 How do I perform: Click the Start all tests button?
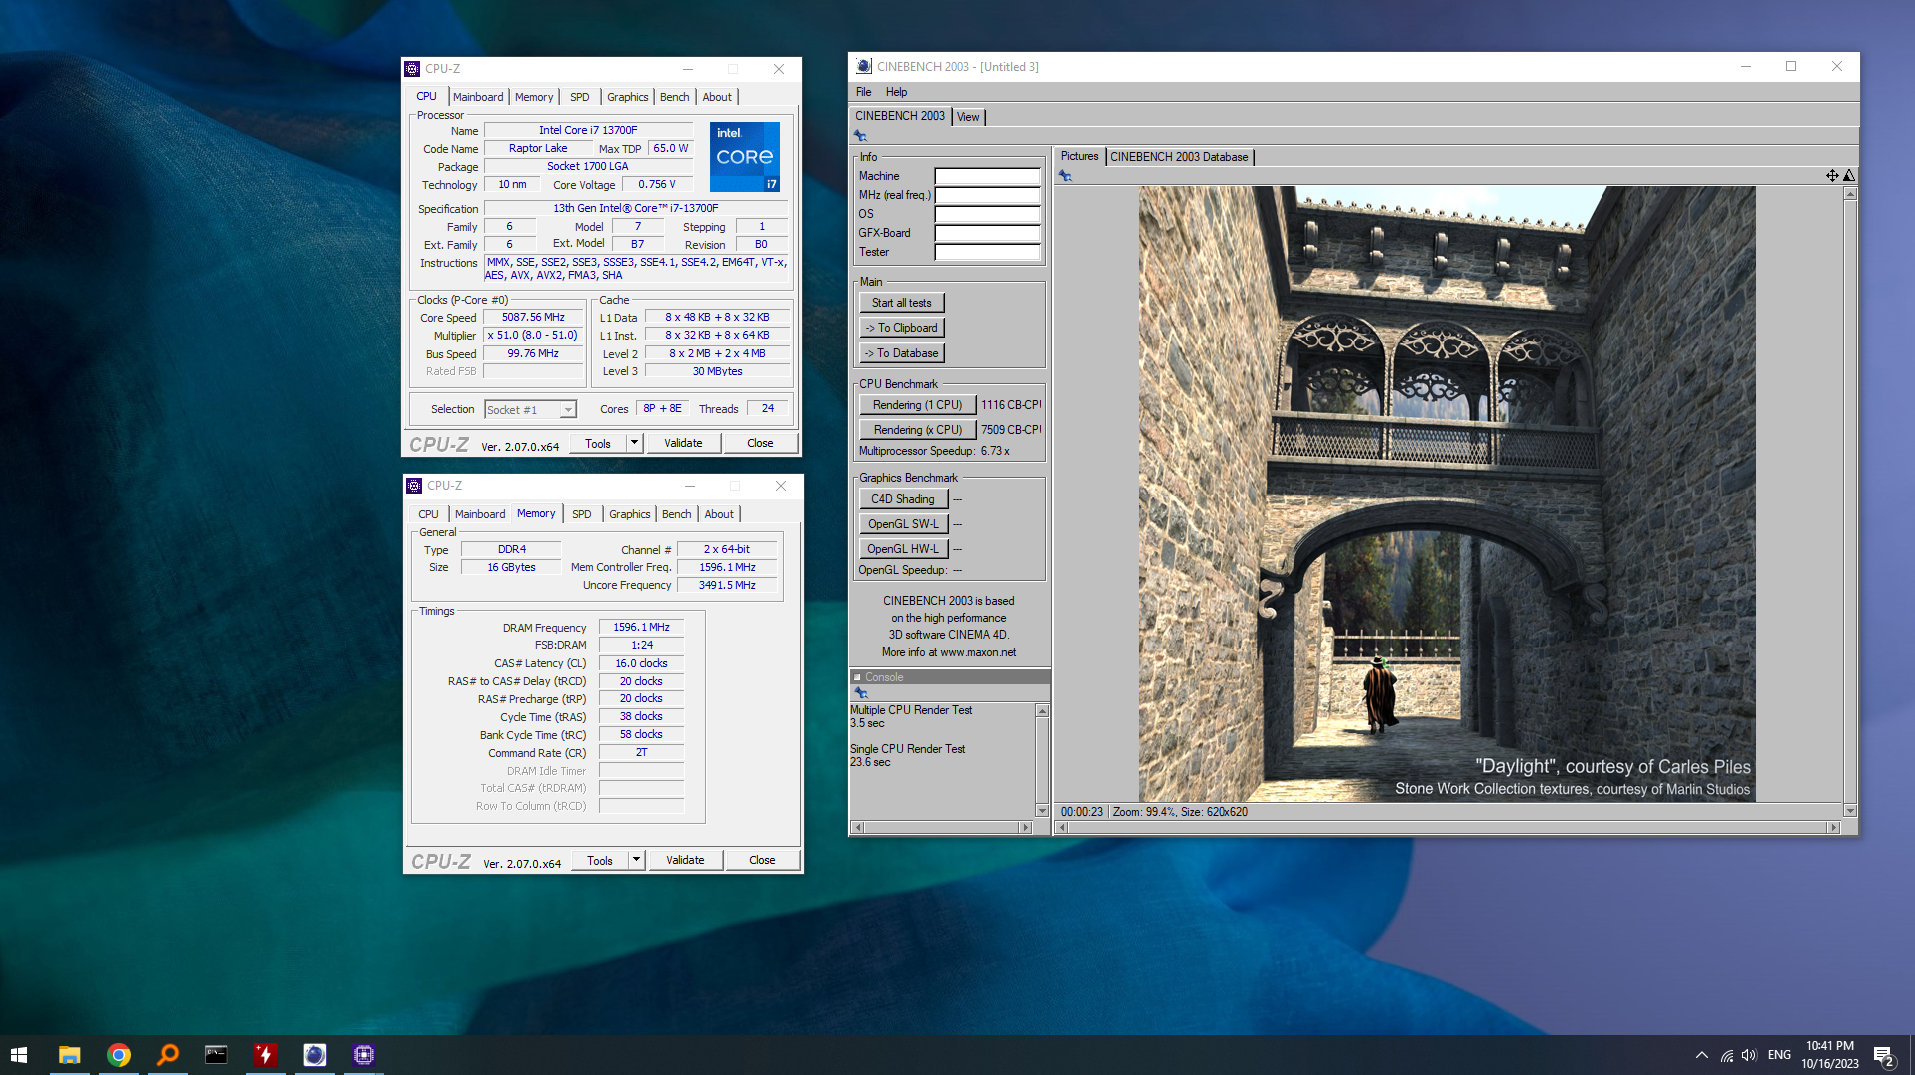coord(901,303)
